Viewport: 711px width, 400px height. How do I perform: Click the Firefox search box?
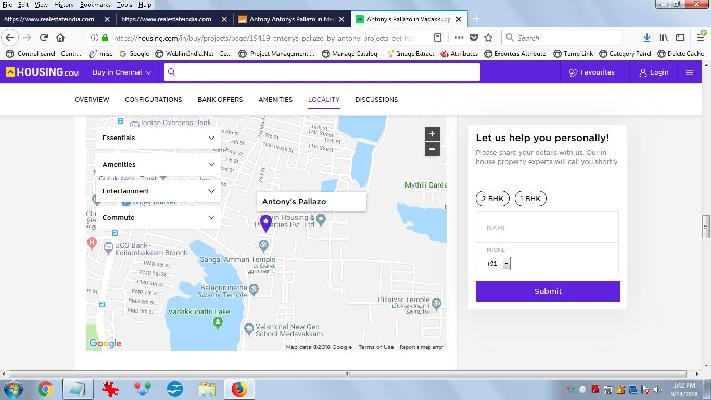[562, 38]
